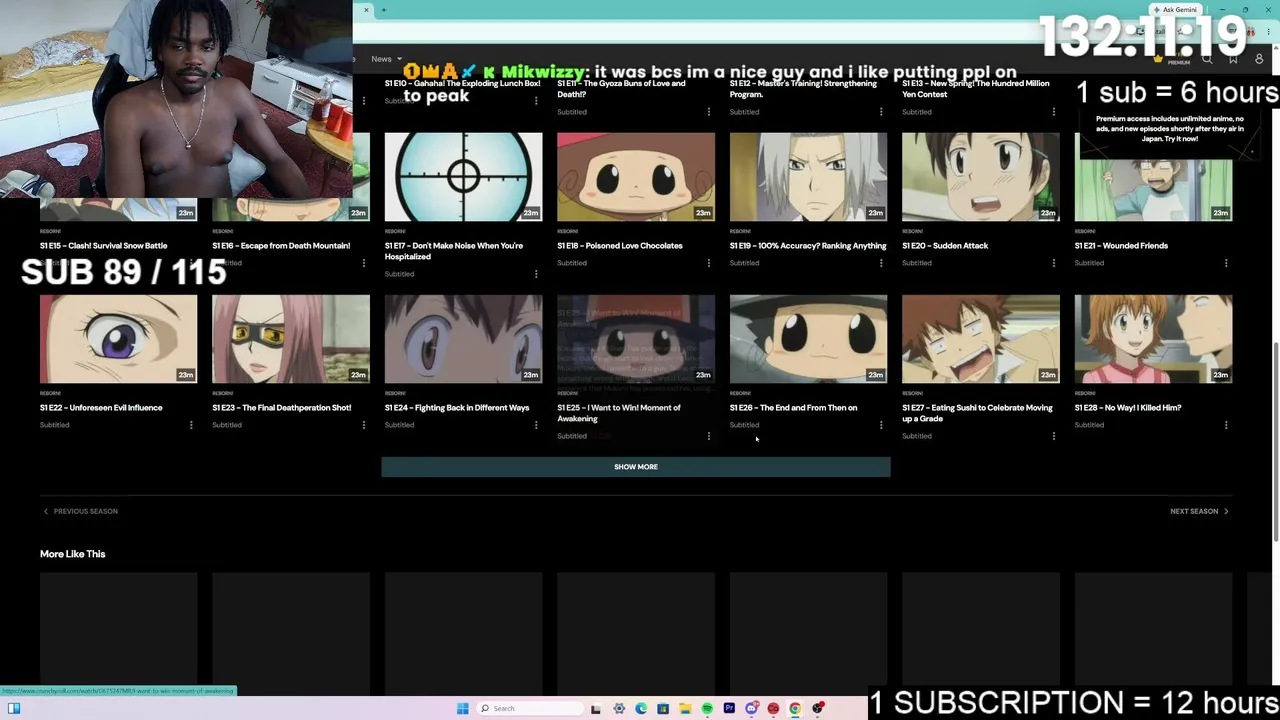Switch to Premiere Pro on the taskbar
Image resolution: width=1280 pixels, height=720 pixels.
(729, 708)
